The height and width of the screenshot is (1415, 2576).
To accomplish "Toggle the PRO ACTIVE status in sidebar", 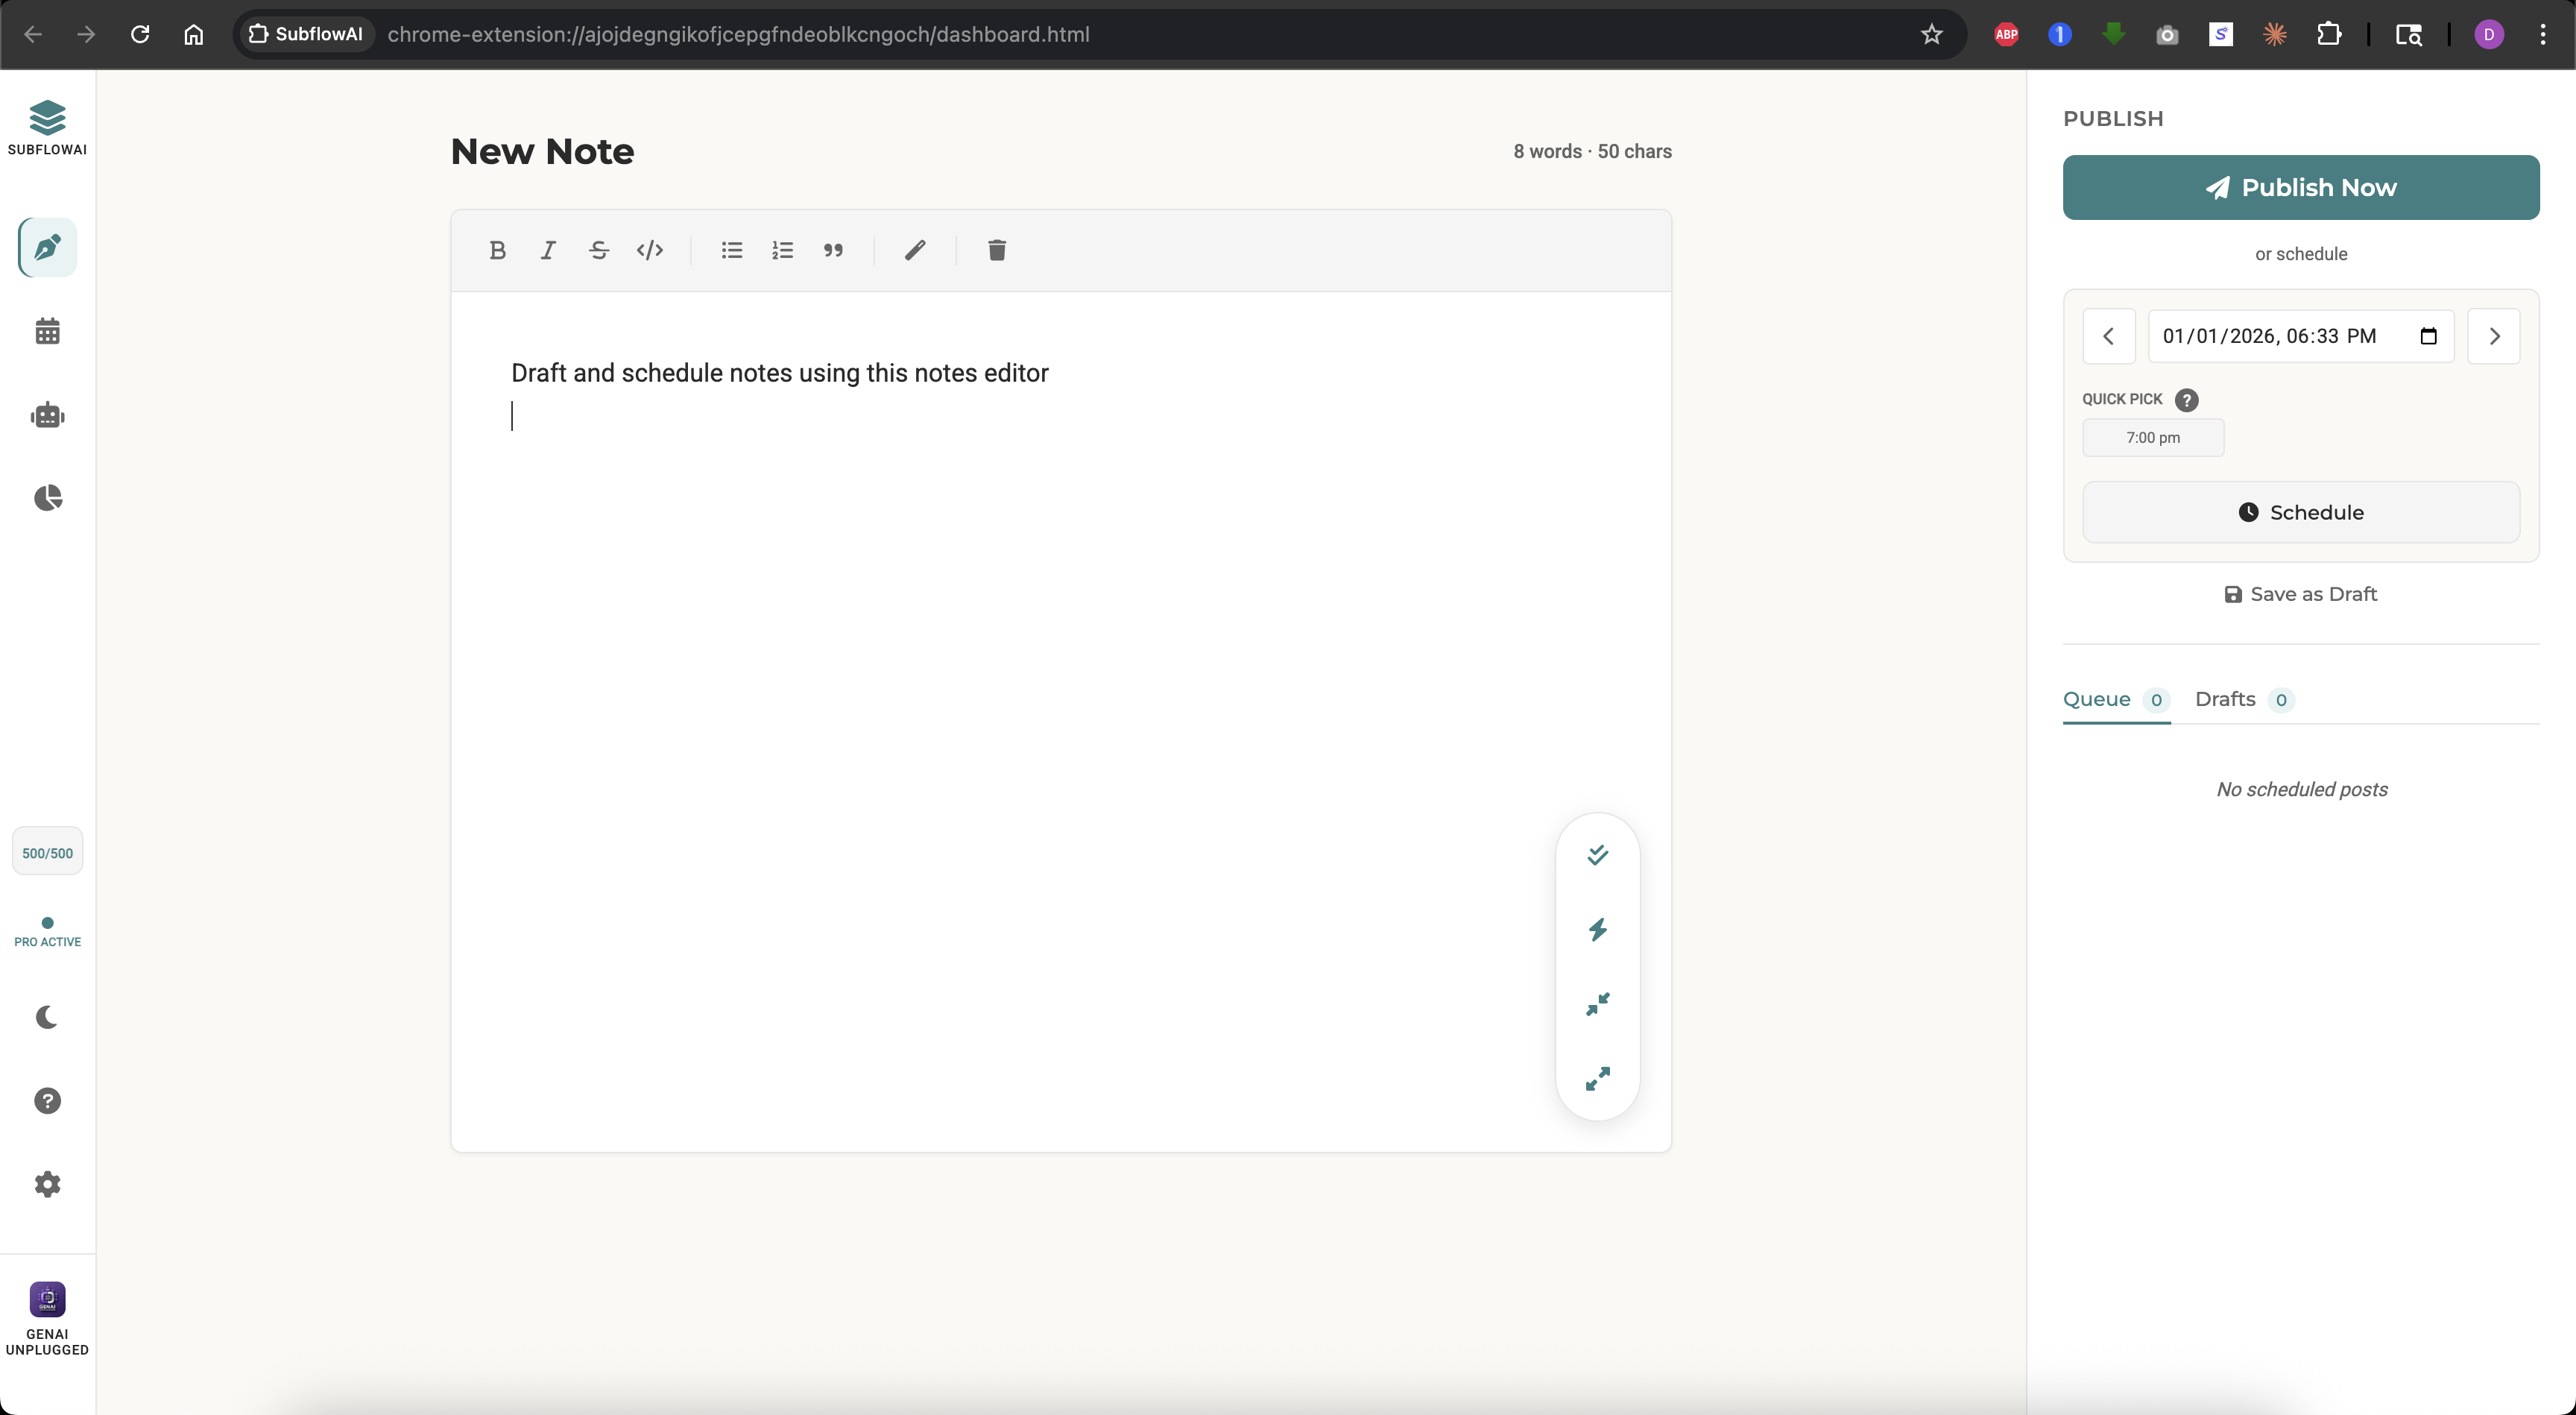I will (x=46, y=934).
